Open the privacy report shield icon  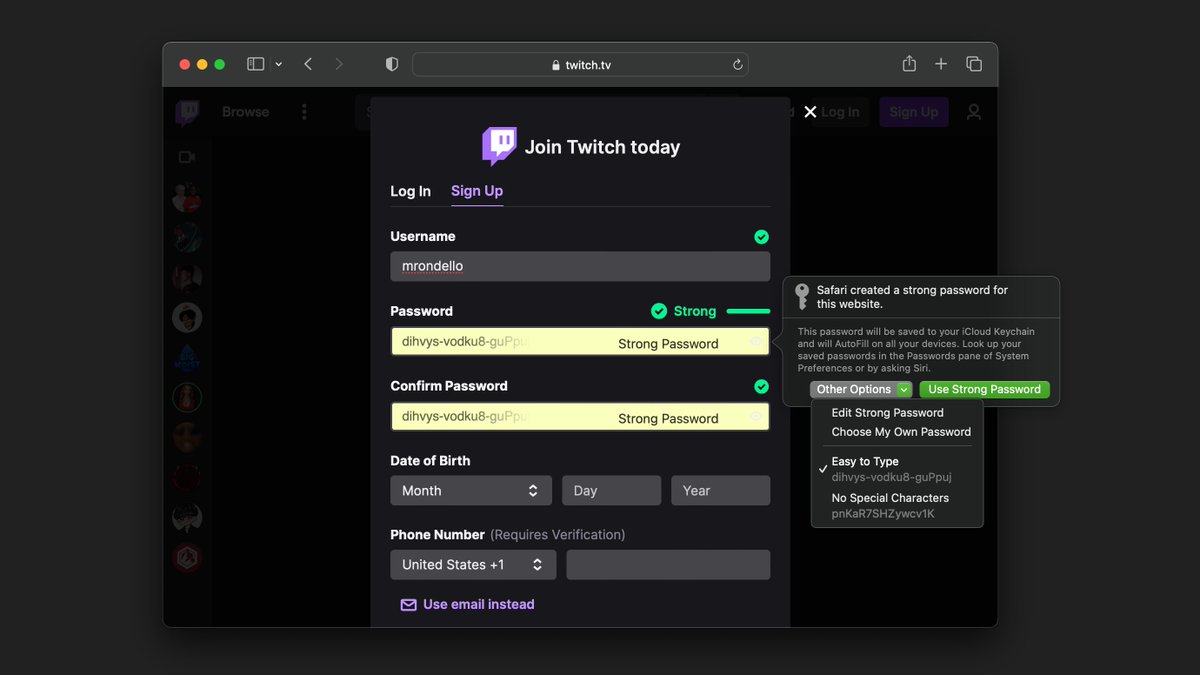(x=392, y=64)
